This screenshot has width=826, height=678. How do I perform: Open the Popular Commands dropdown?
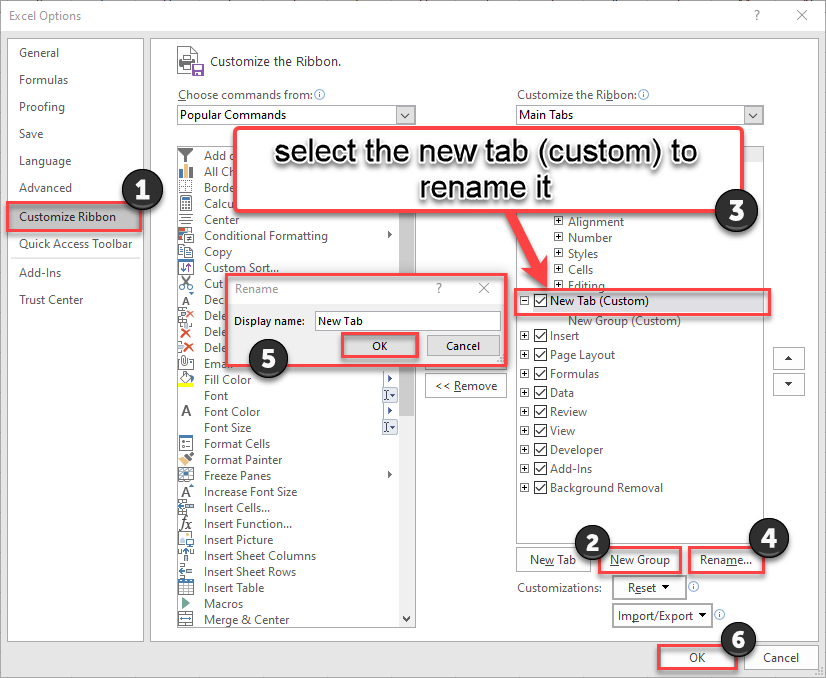coord(404,115)
